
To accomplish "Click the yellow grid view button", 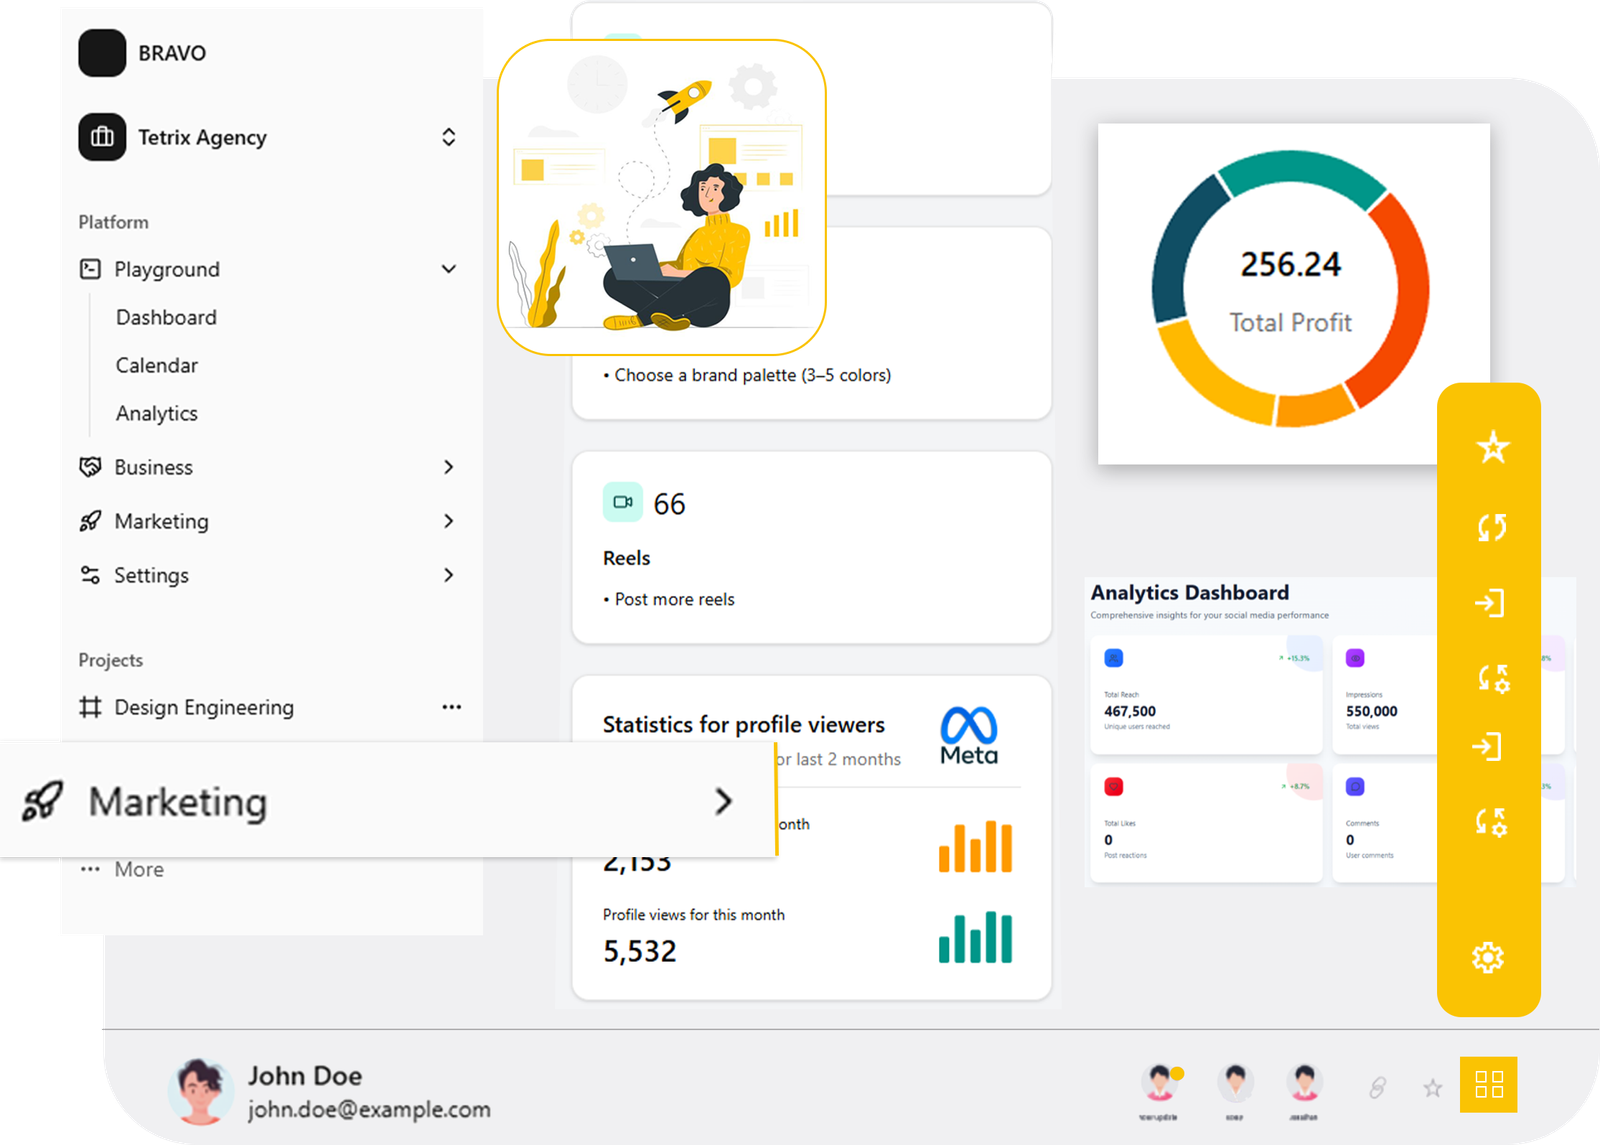I will point(1488,1085).
